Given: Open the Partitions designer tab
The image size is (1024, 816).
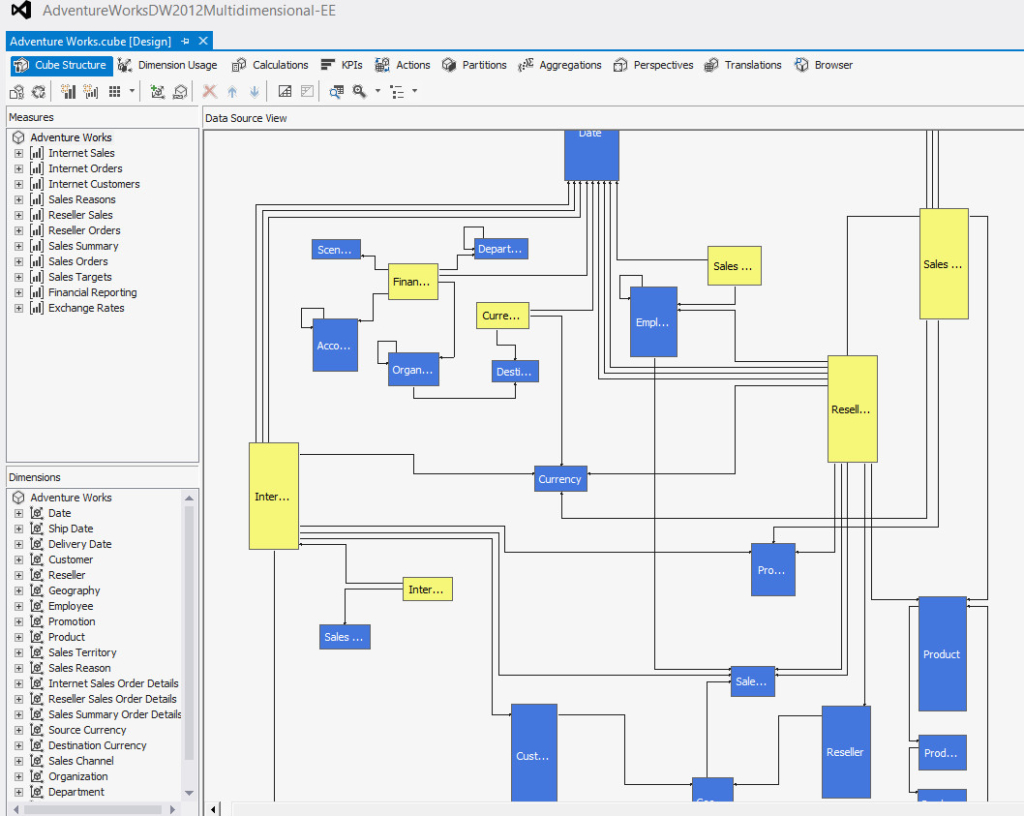Looking at the screenshot, I should click(x=474, y=65).
